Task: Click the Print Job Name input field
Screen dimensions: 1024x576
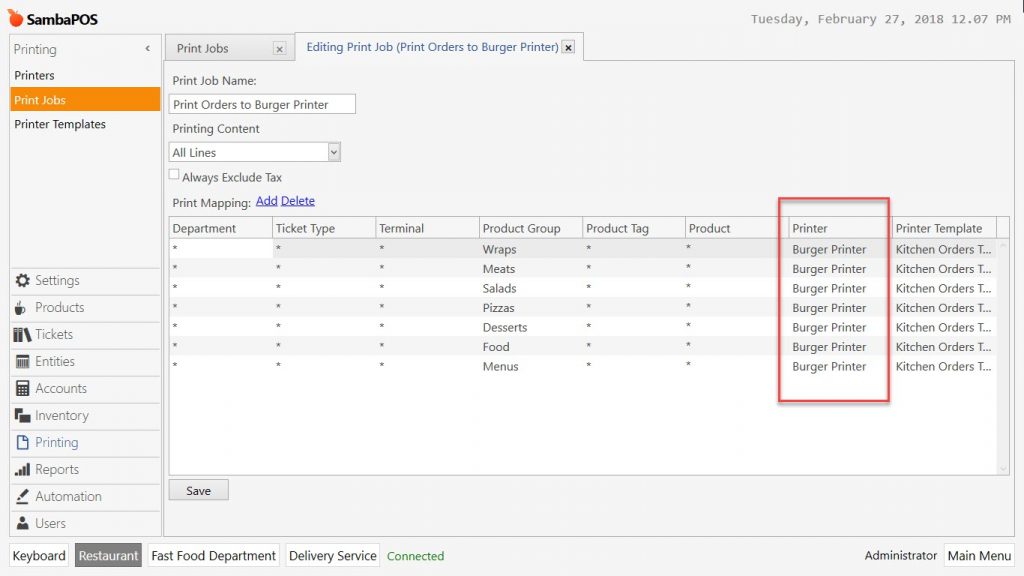Action: coord(263,104)
